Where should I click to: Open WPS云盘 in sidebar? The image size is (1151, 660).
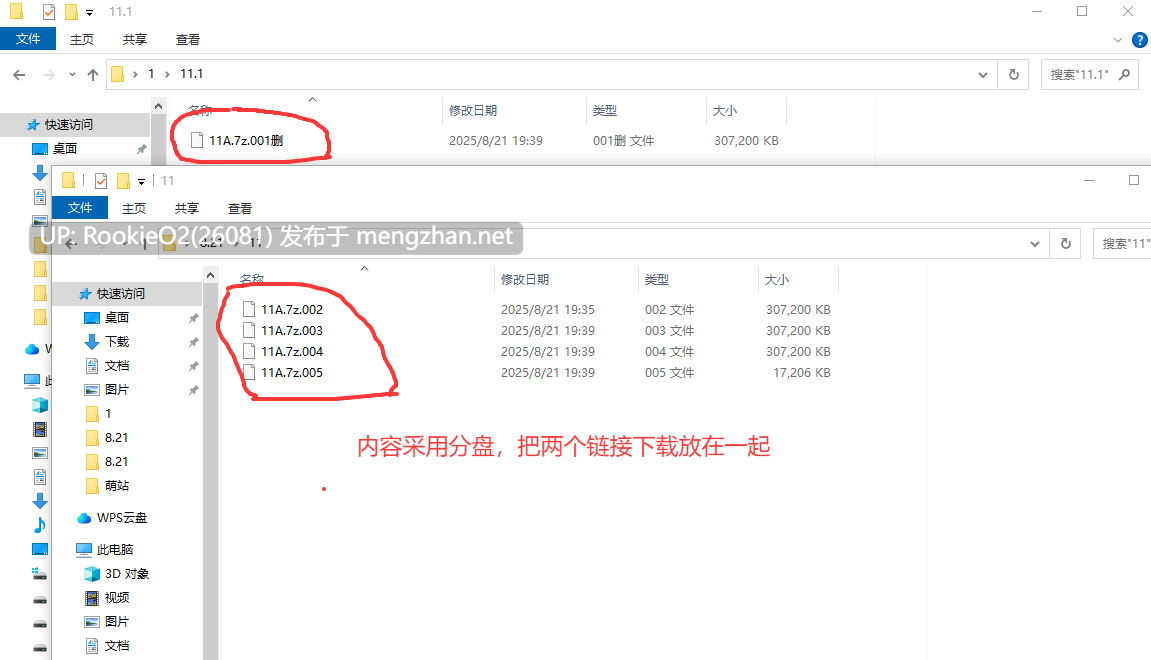coord(122,518)
